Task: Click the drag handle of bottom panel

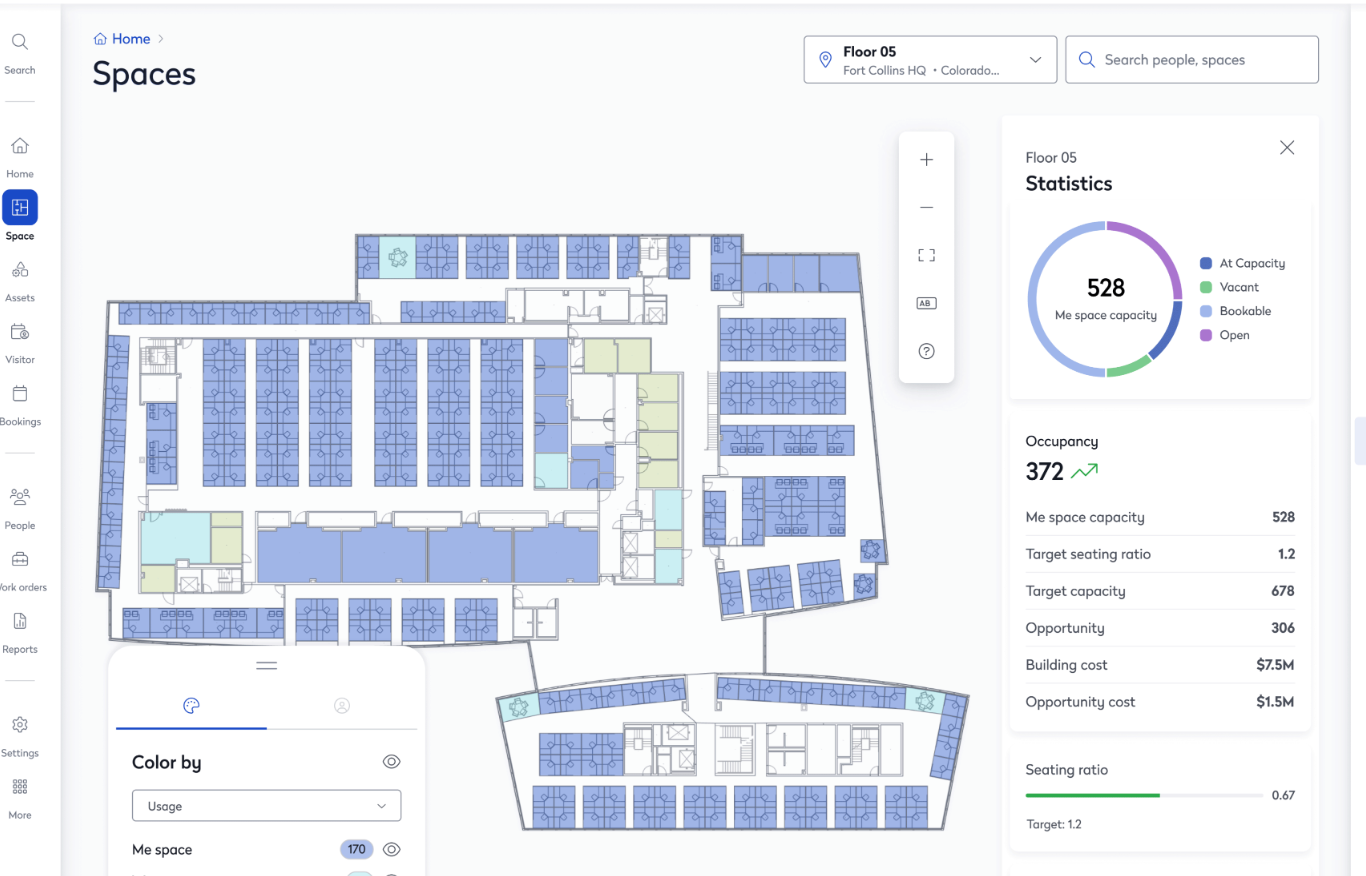Action: (x=266, y=666)
